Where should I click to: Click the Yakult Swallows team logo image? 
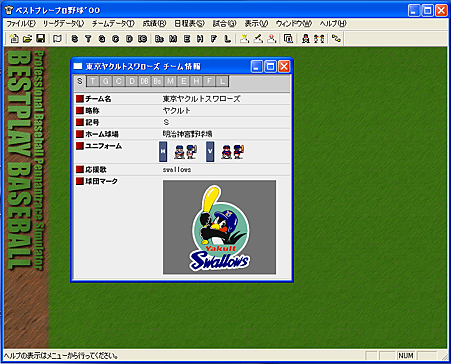pyautogui.click(x=219, y=227)
